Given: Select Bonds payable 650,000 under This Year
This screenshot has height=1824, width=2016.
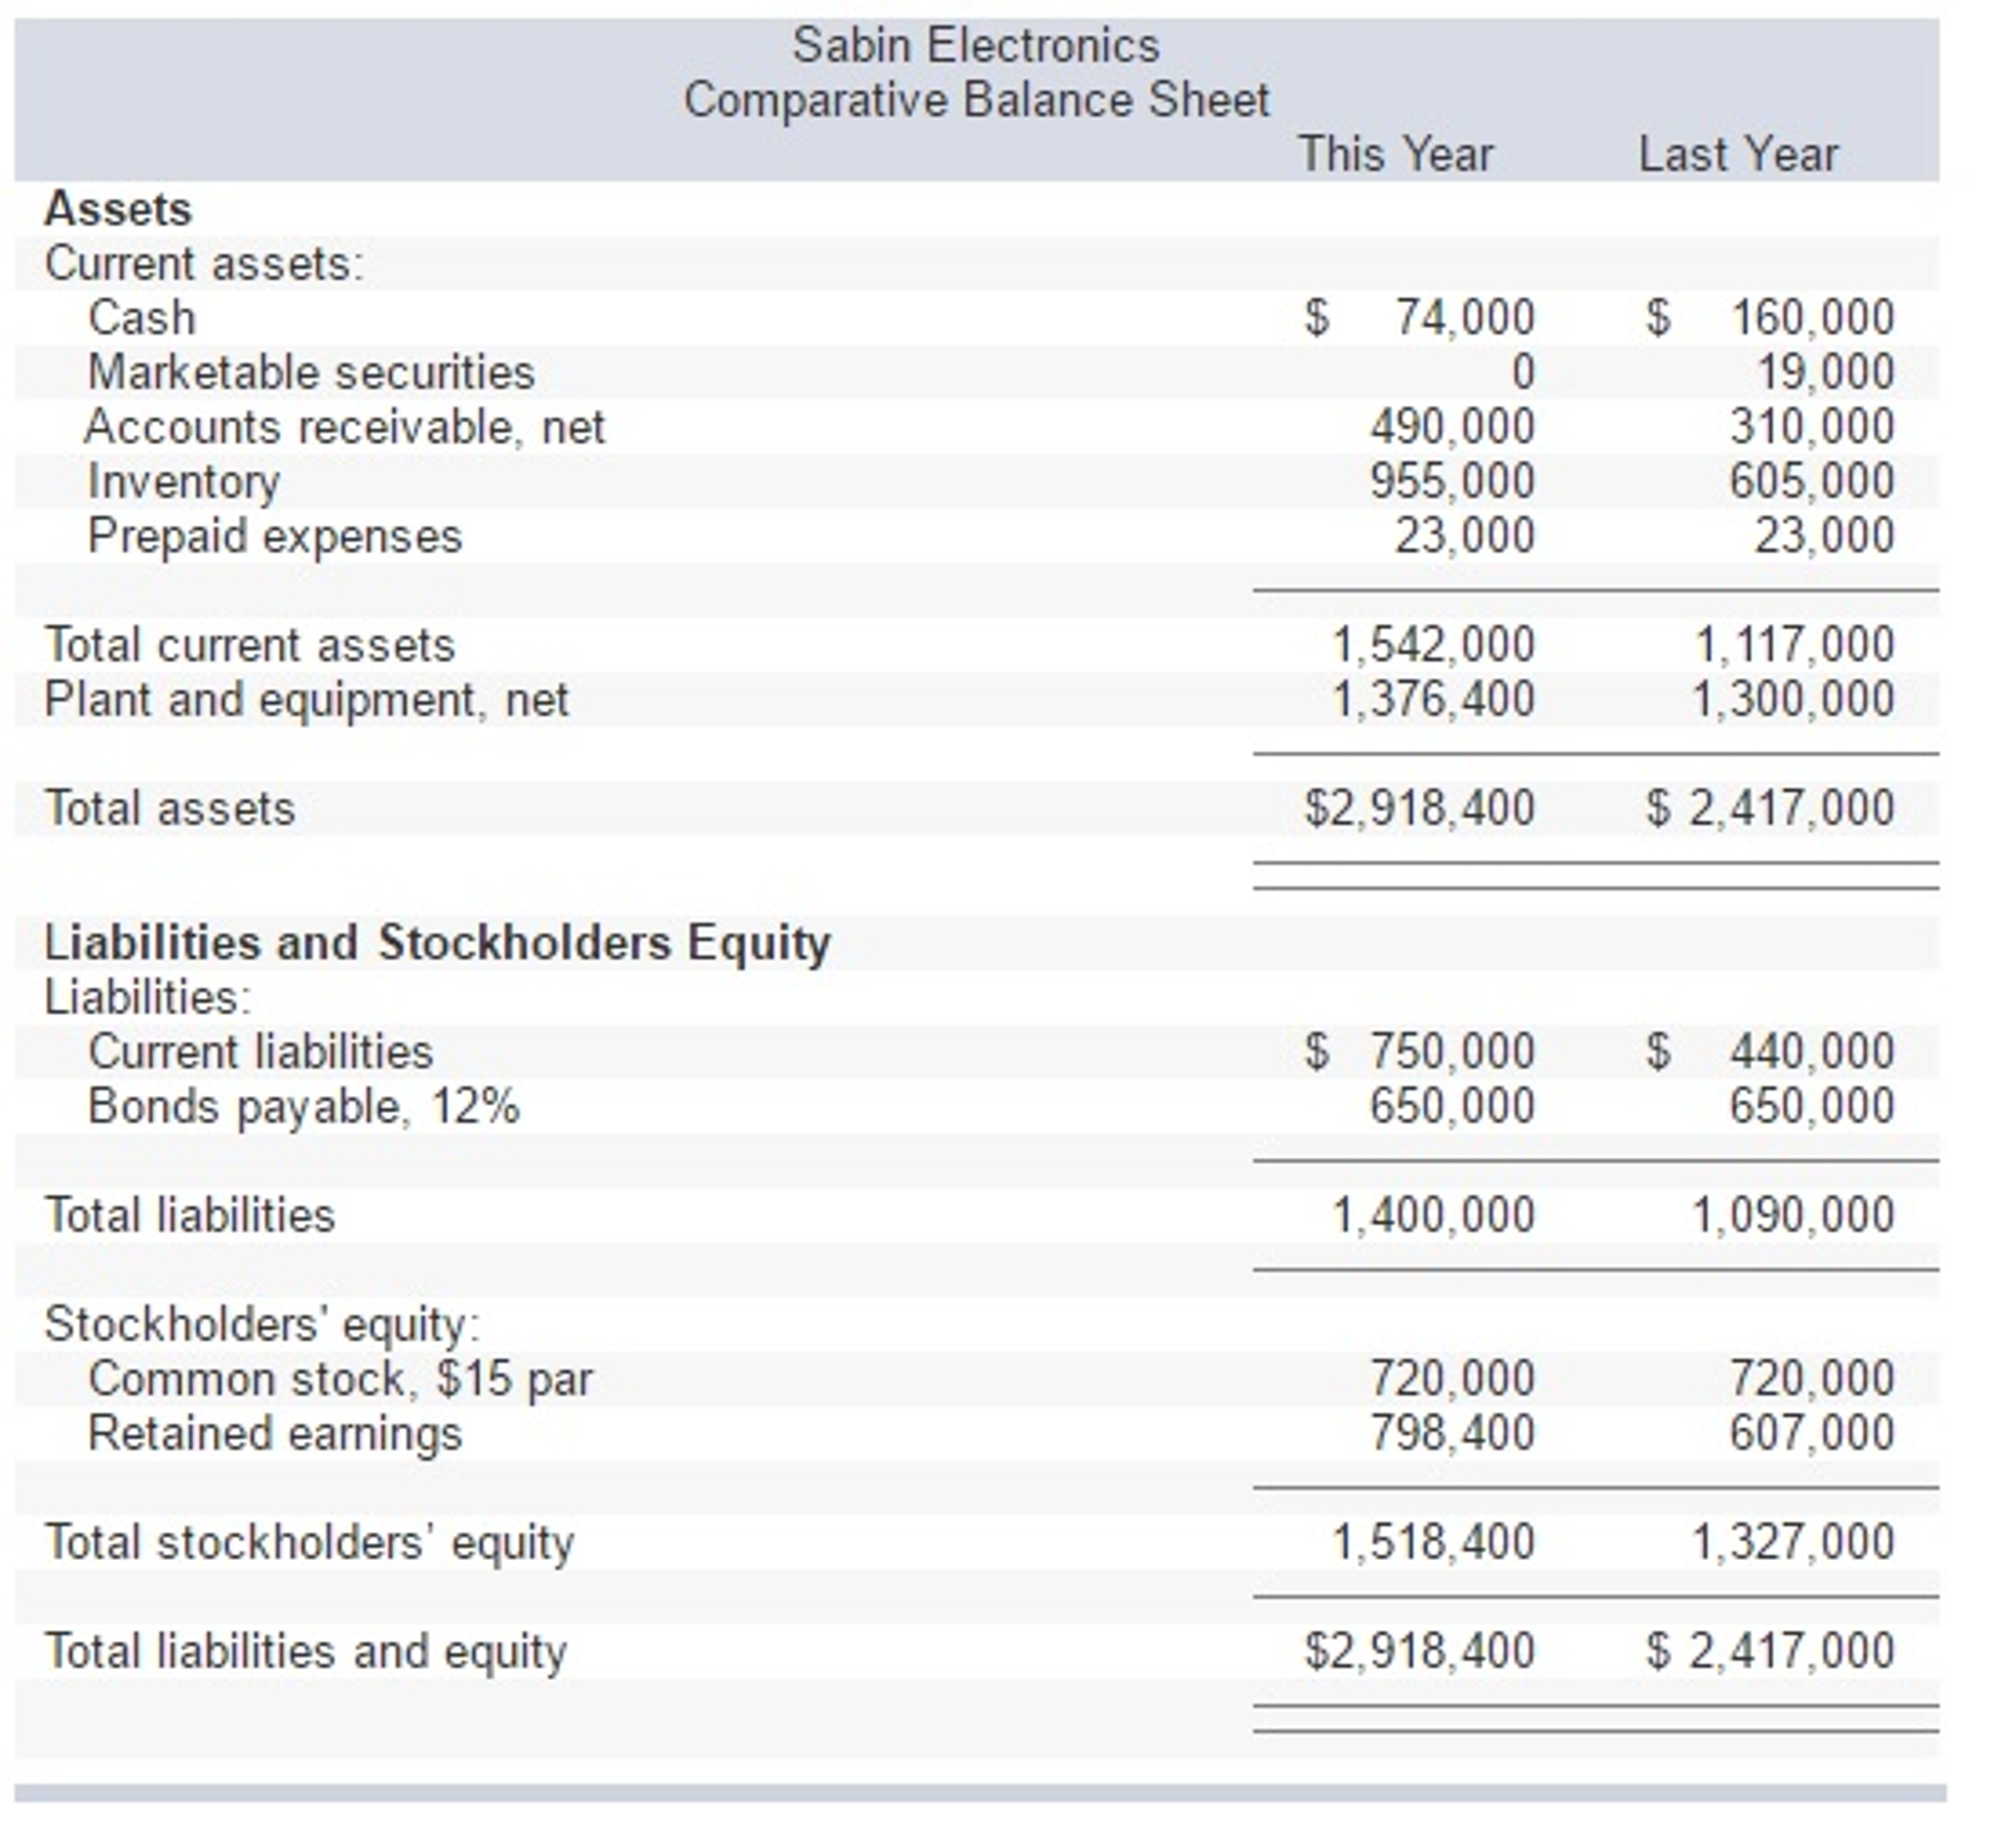Looking at the screenshot, I should 1452,1107.
